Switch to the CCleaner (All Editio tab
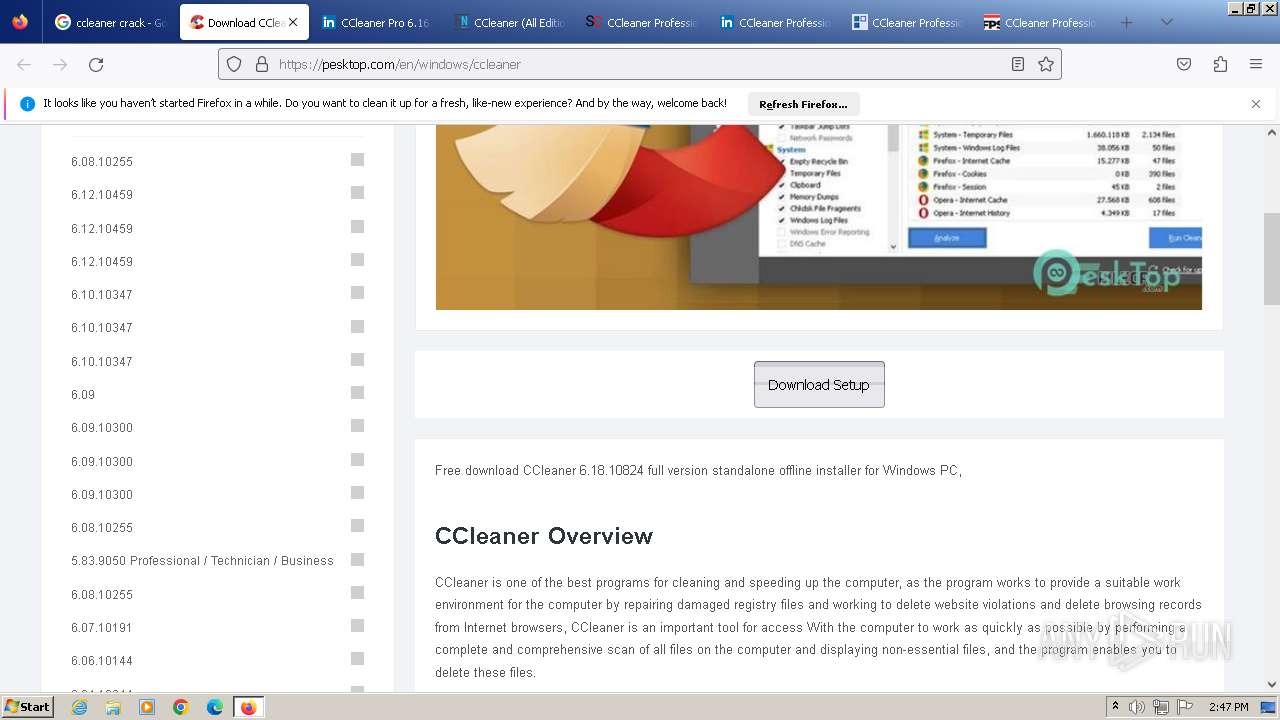 point(510,22)
